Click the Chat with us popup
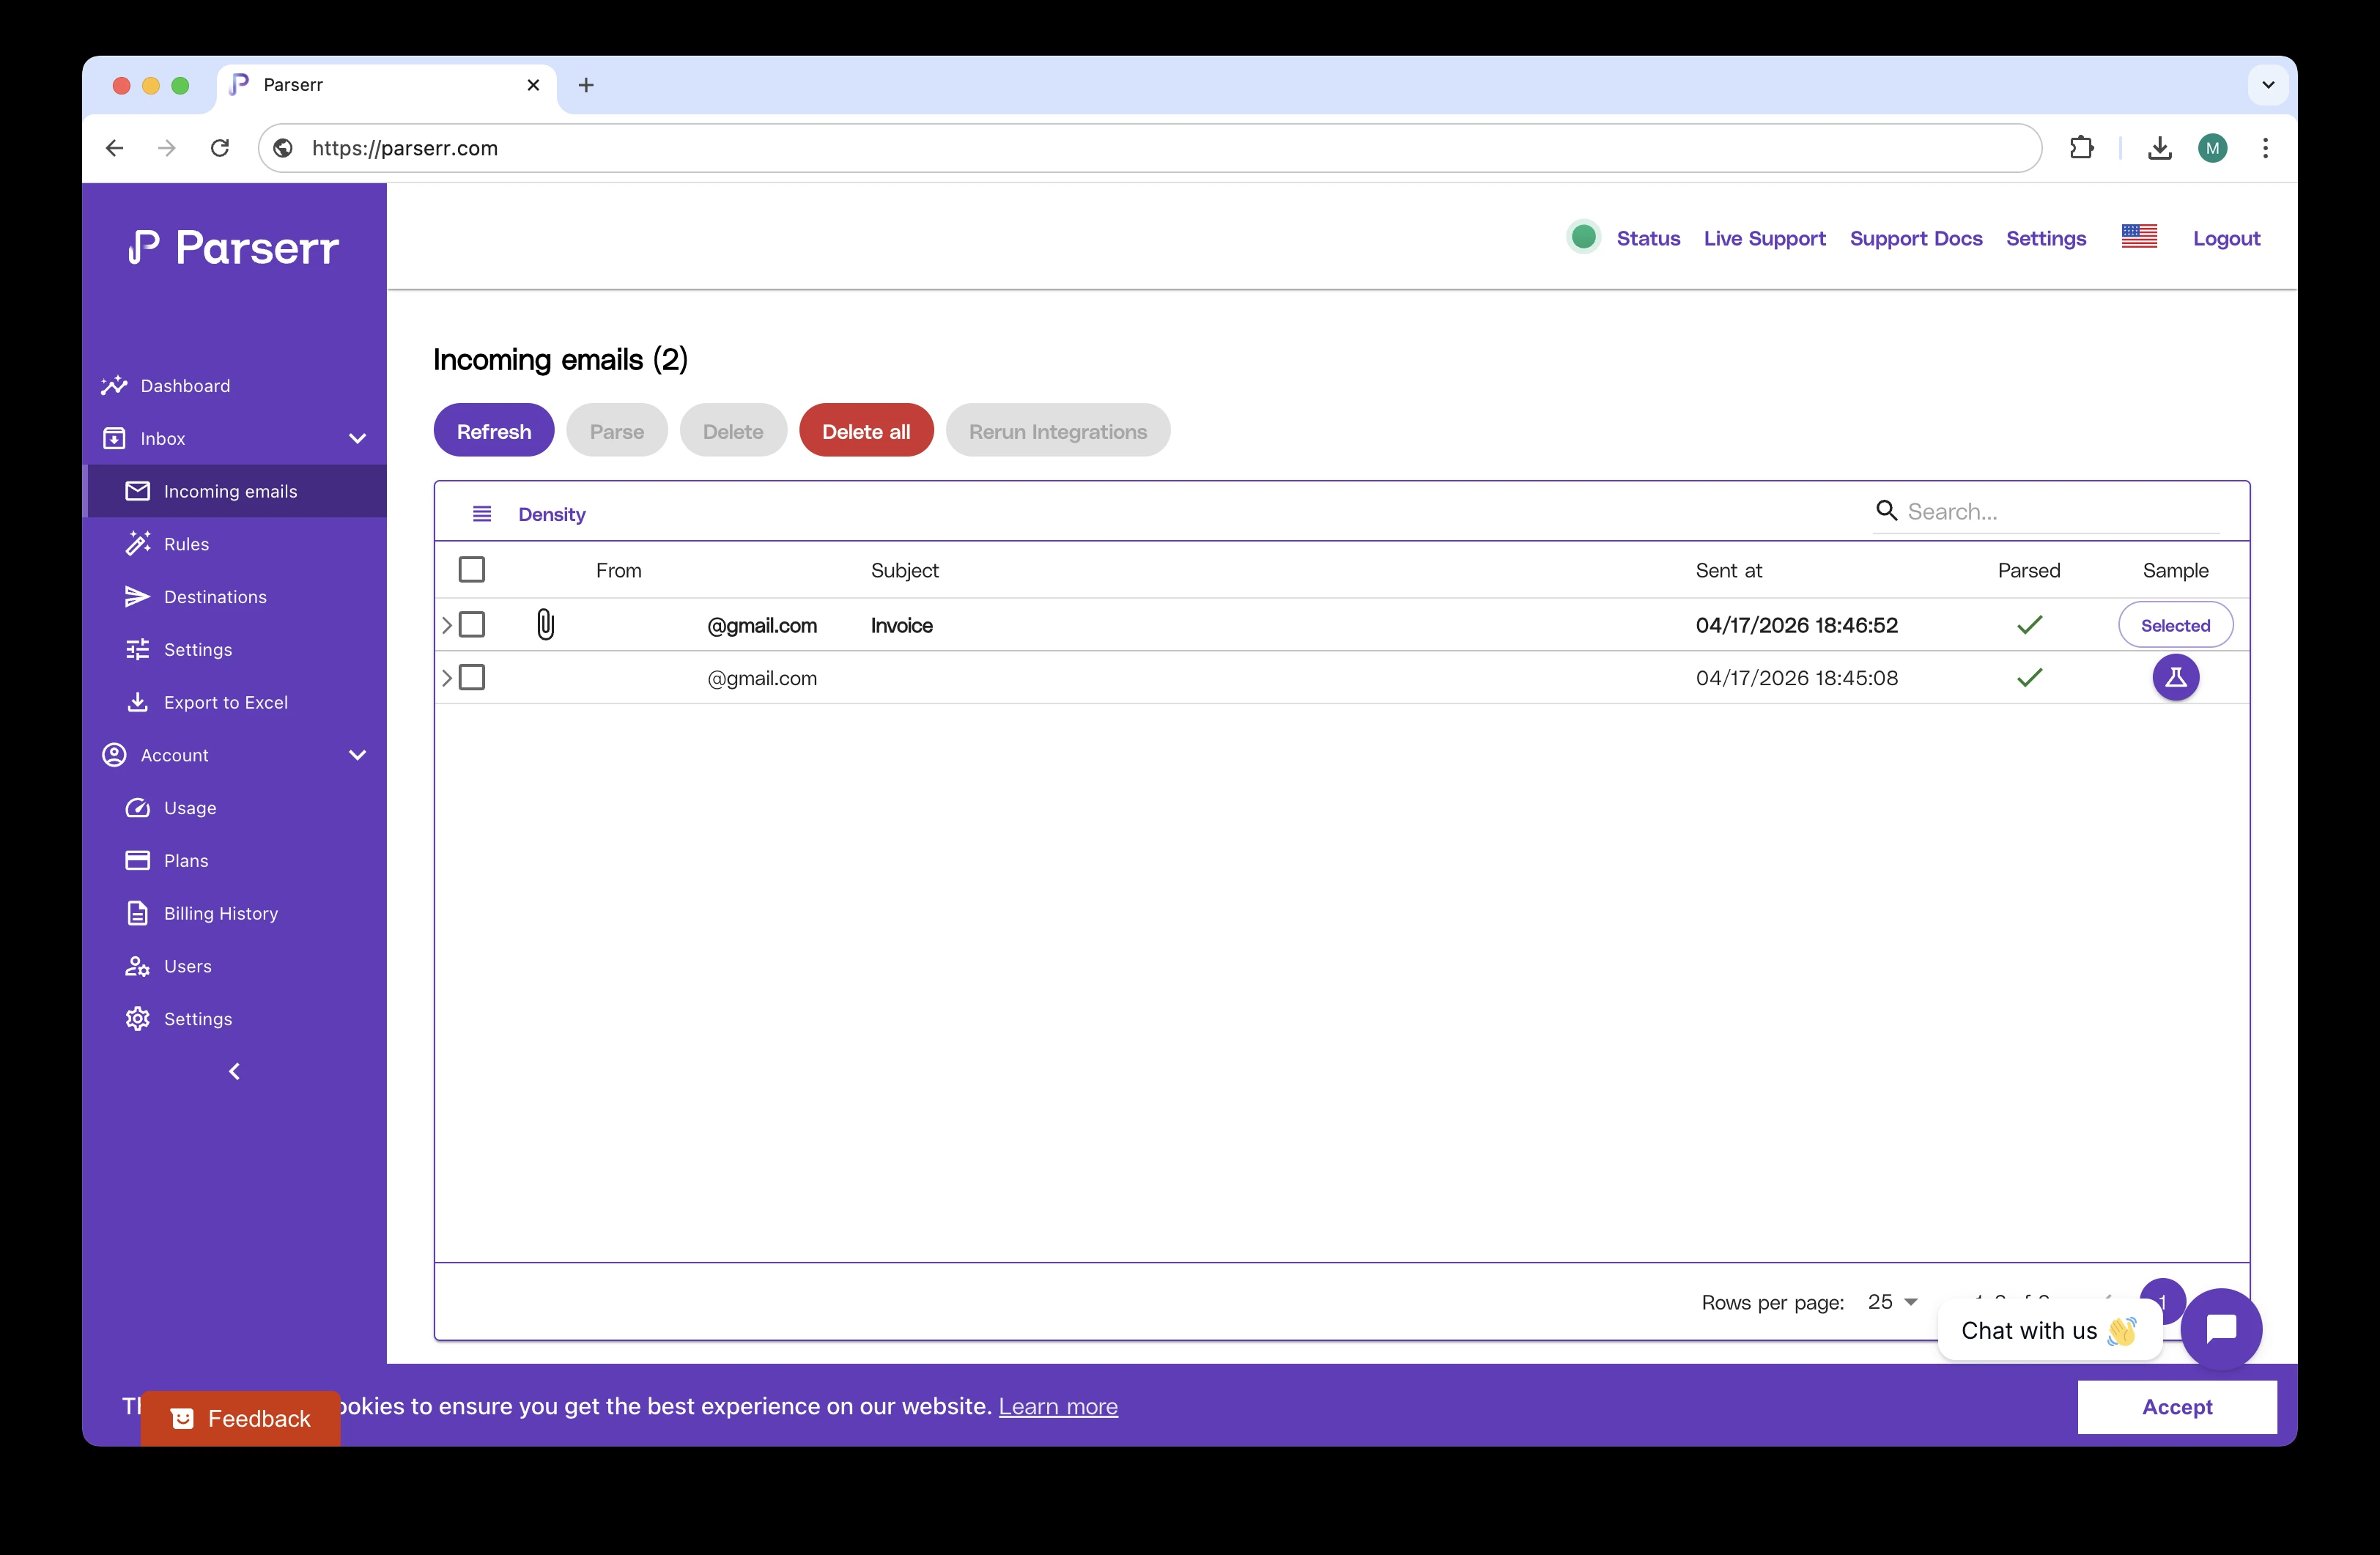This screenshot has width=2380, height=1555. click(x=2049, y=1331)
